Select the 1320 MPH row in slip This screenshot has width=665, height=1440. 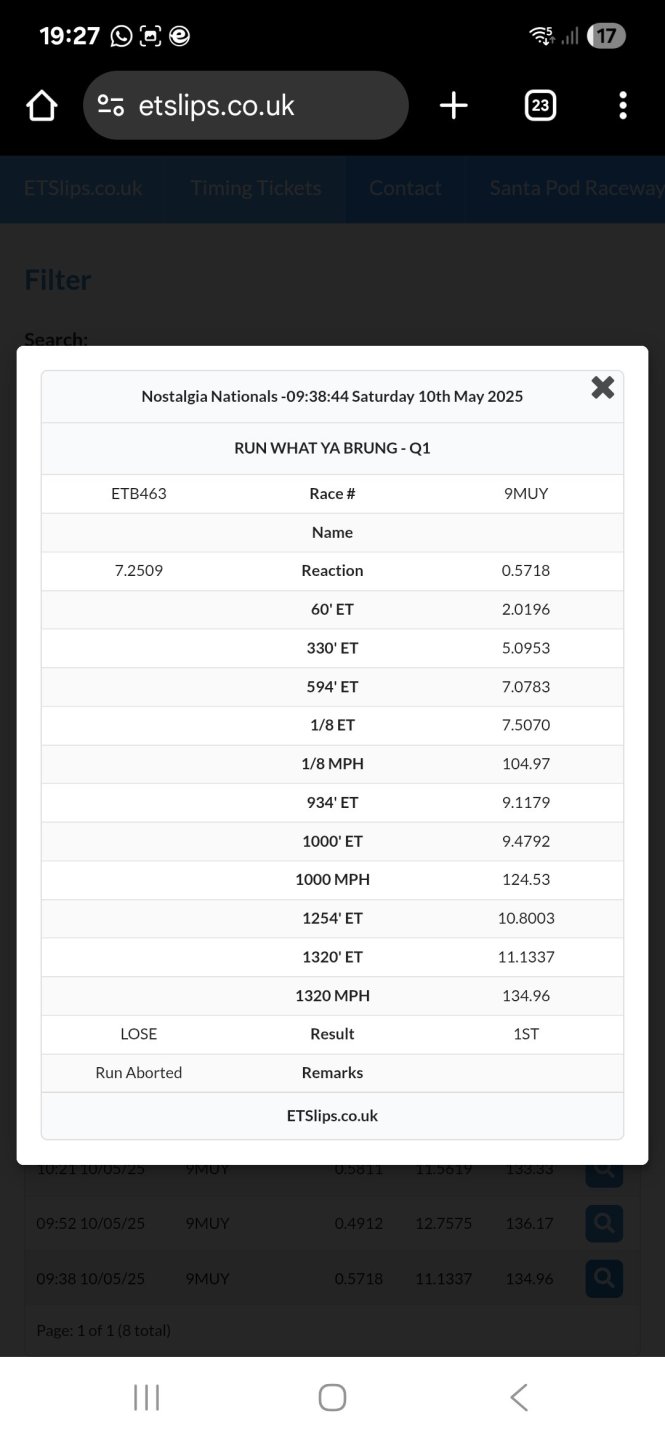[332, 995]
